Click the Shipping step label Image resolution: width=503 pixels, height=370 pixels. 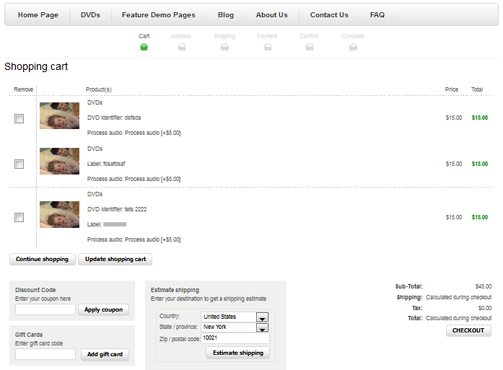click(224, 36)
